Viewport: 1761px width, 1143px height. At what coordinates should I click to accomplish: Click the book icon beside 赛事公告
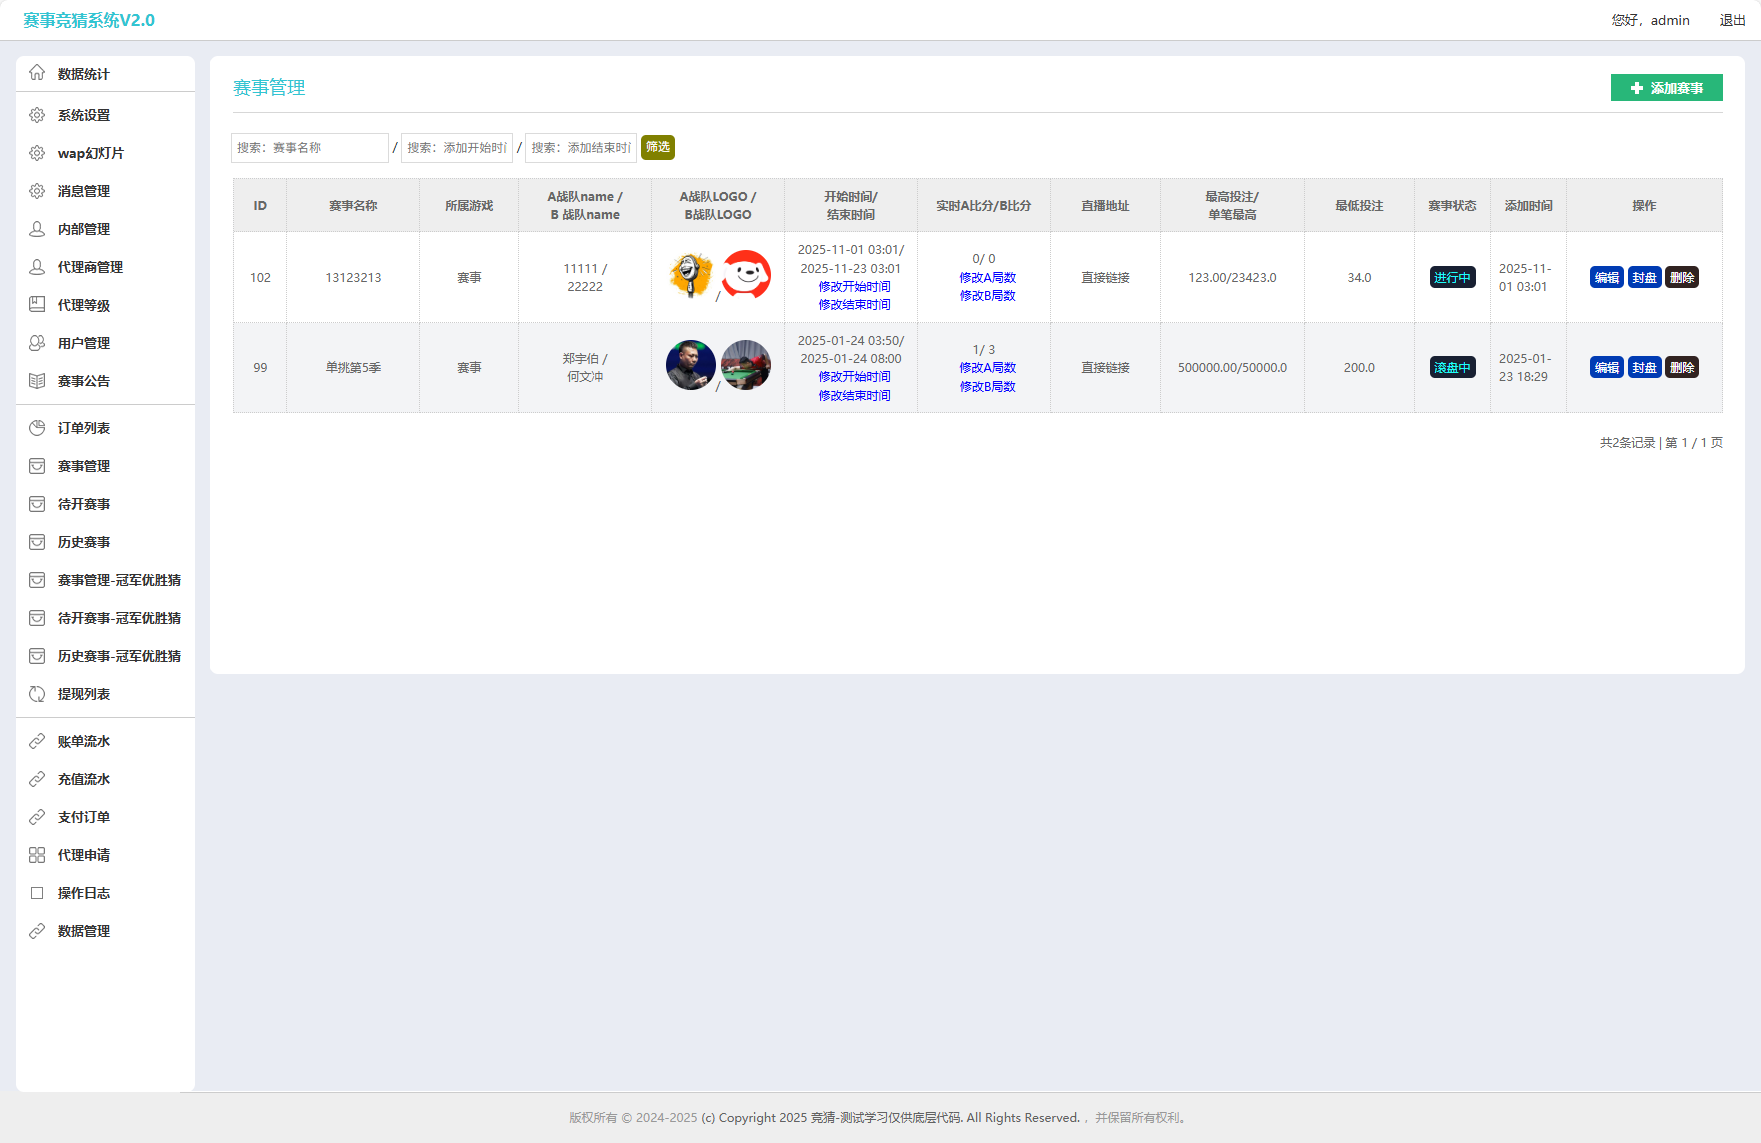click(x=37, y=381)
